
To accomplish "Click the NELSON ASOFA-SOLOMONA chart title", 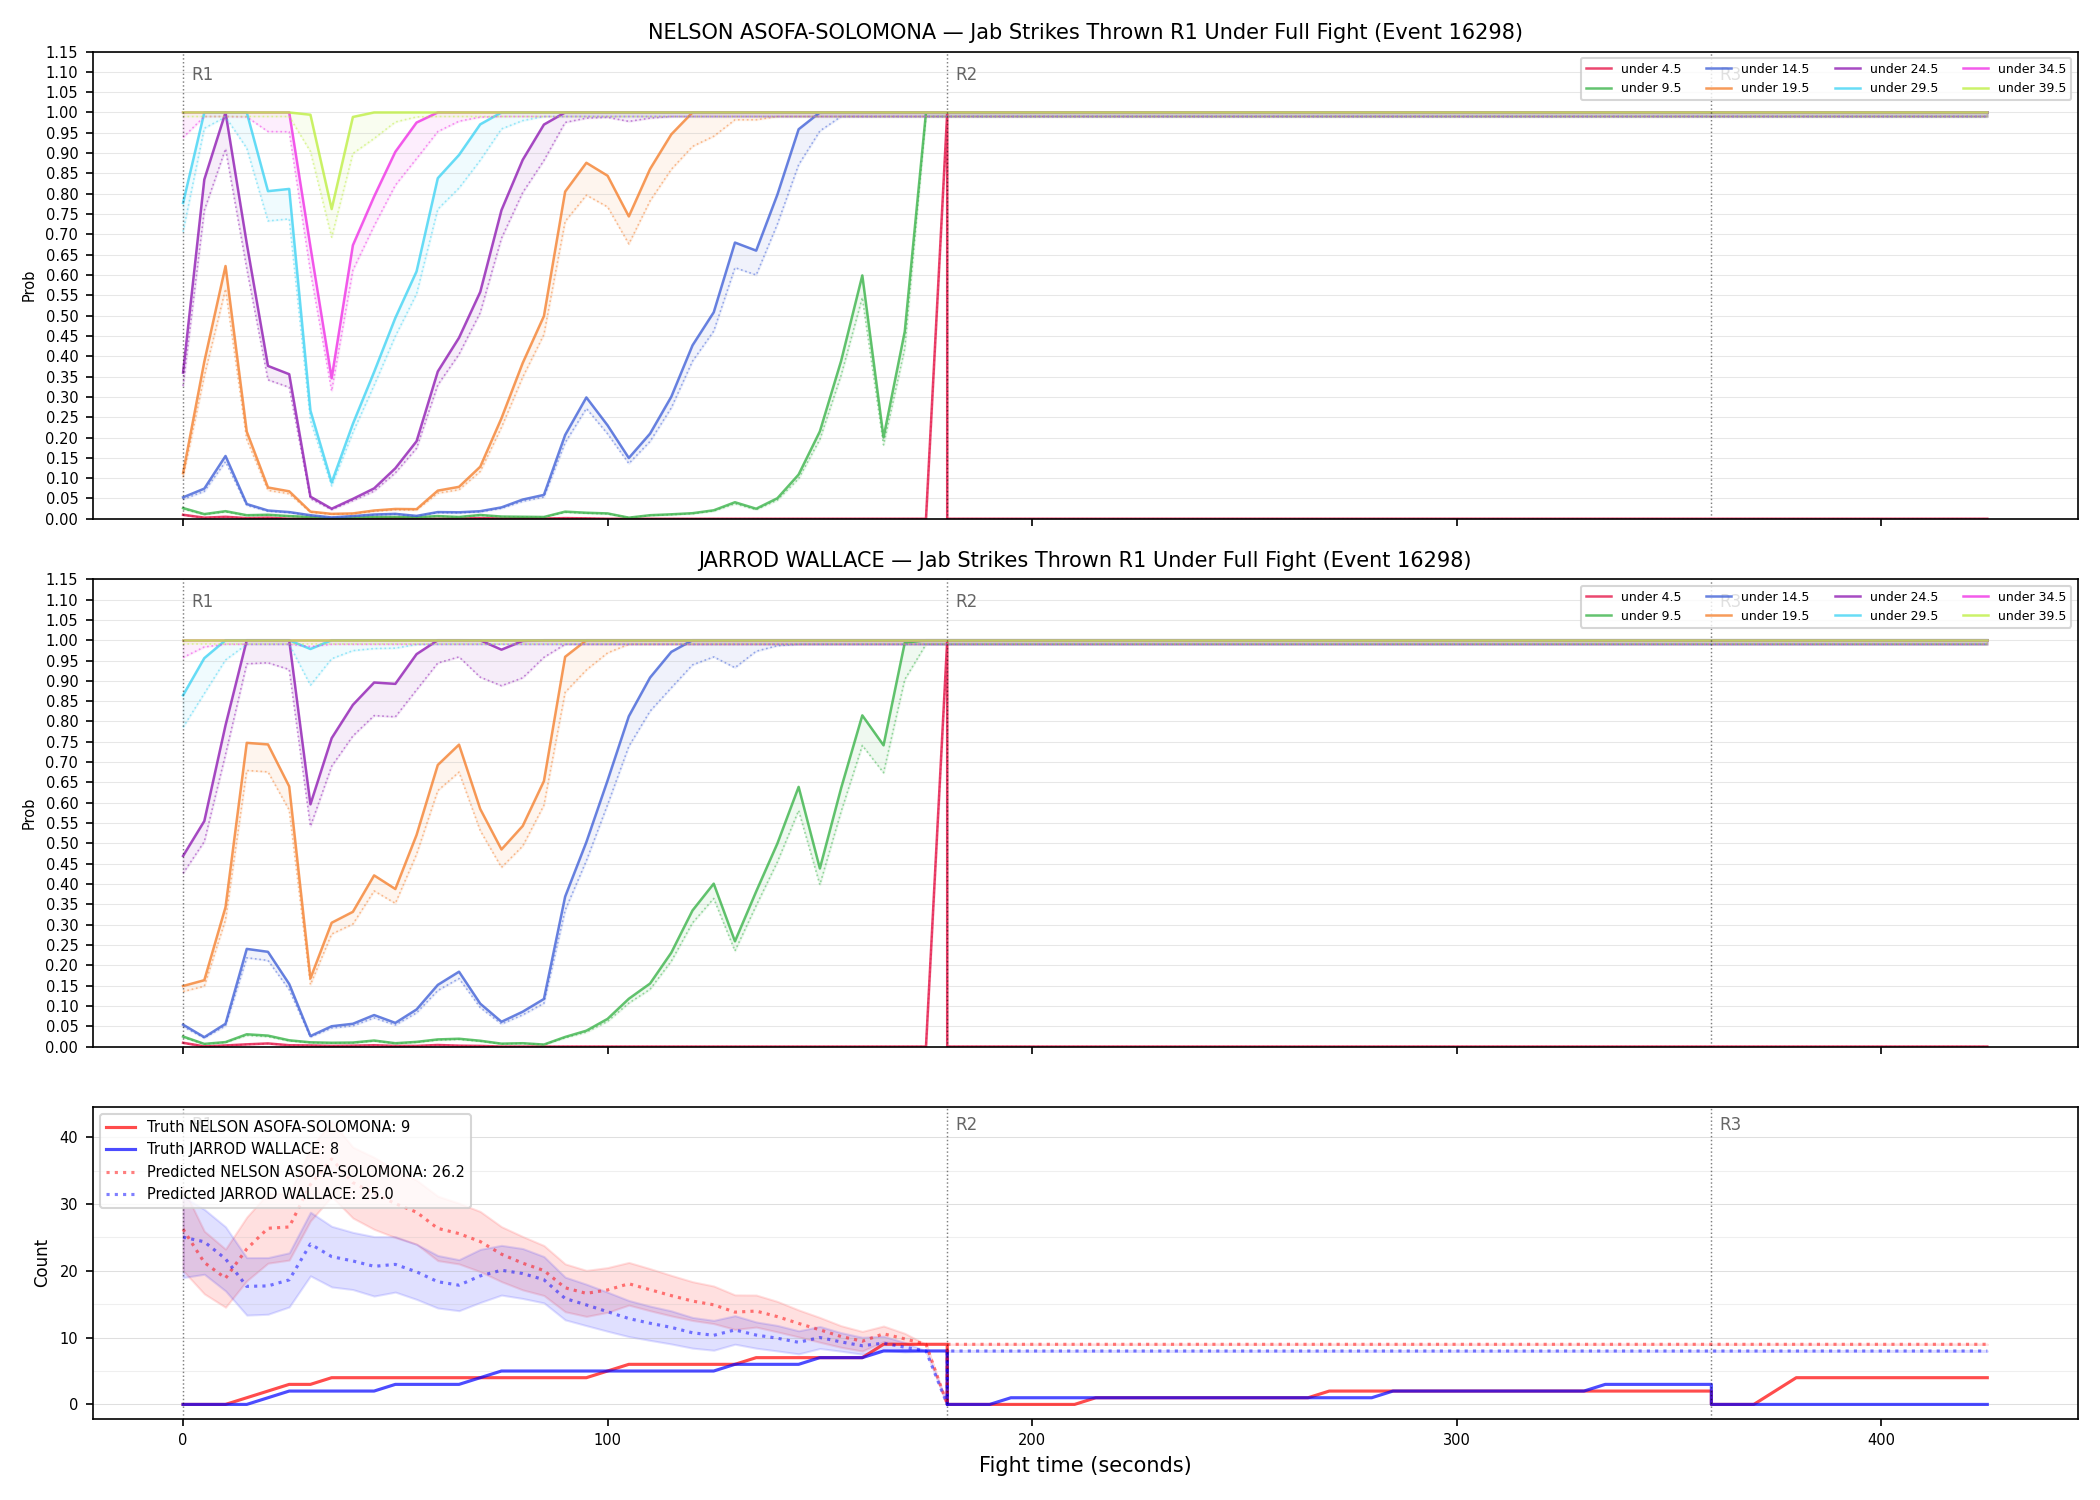I will [1085, 32].
